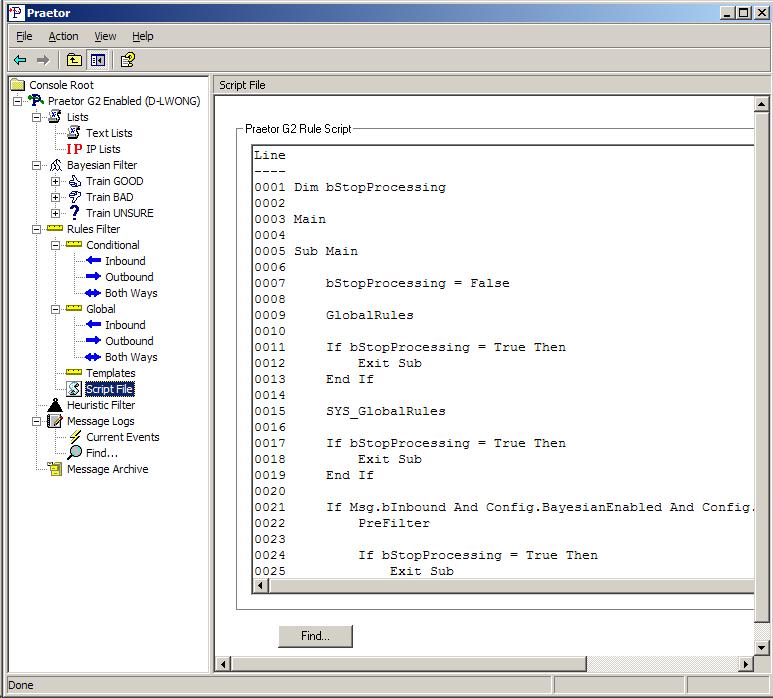This screenshot has width=773, height=698.
Task: Collapse the Message Logs node
Action: point(36,421)
